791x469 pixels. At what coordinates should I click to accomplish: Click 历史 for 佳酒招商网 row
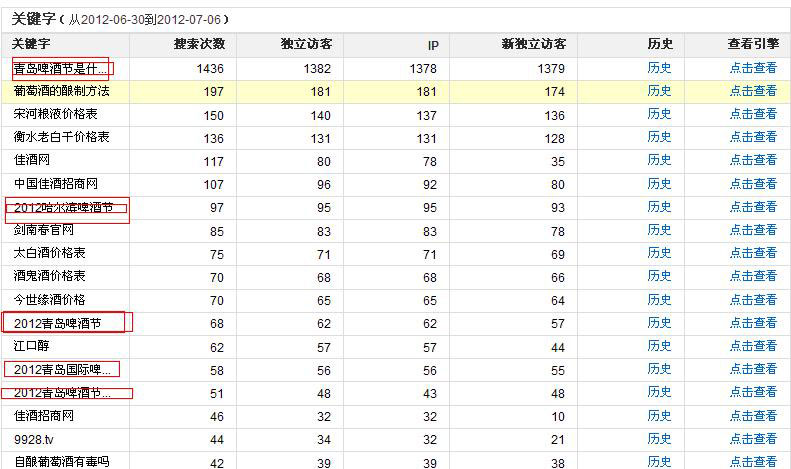[x=659, y=415]
